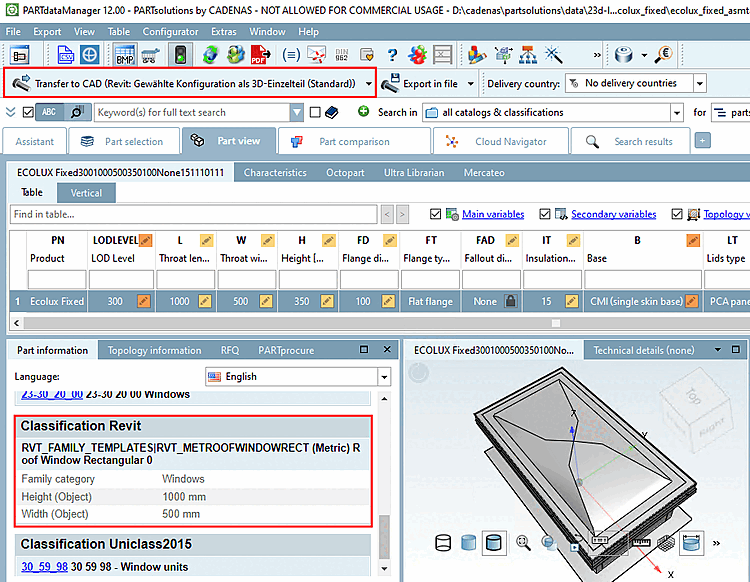This screenshot has width=750, height=582.
Task: Open the Secondary variables link
Action: (x=614, y=214)
